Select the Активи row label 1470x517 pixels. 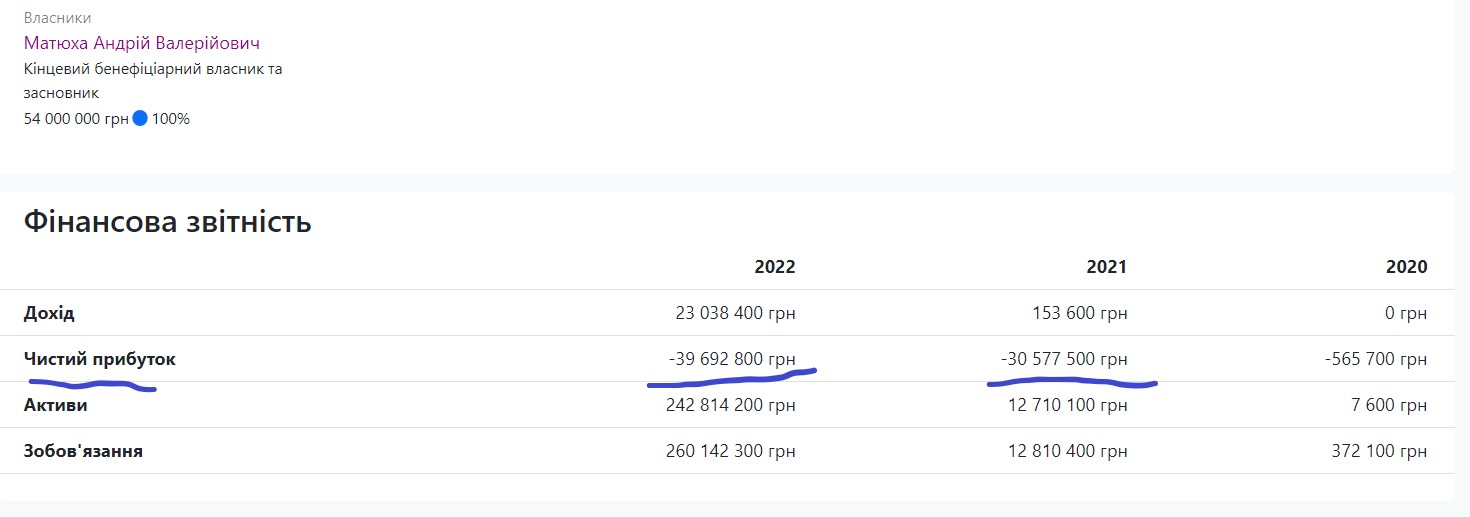(x=55, y=405)
